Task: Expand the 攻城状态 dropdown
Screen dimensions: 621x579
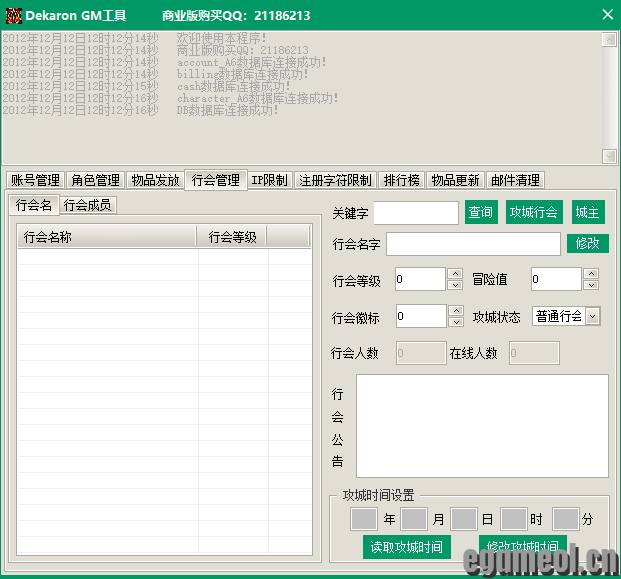Action: (x=592, y=316)
